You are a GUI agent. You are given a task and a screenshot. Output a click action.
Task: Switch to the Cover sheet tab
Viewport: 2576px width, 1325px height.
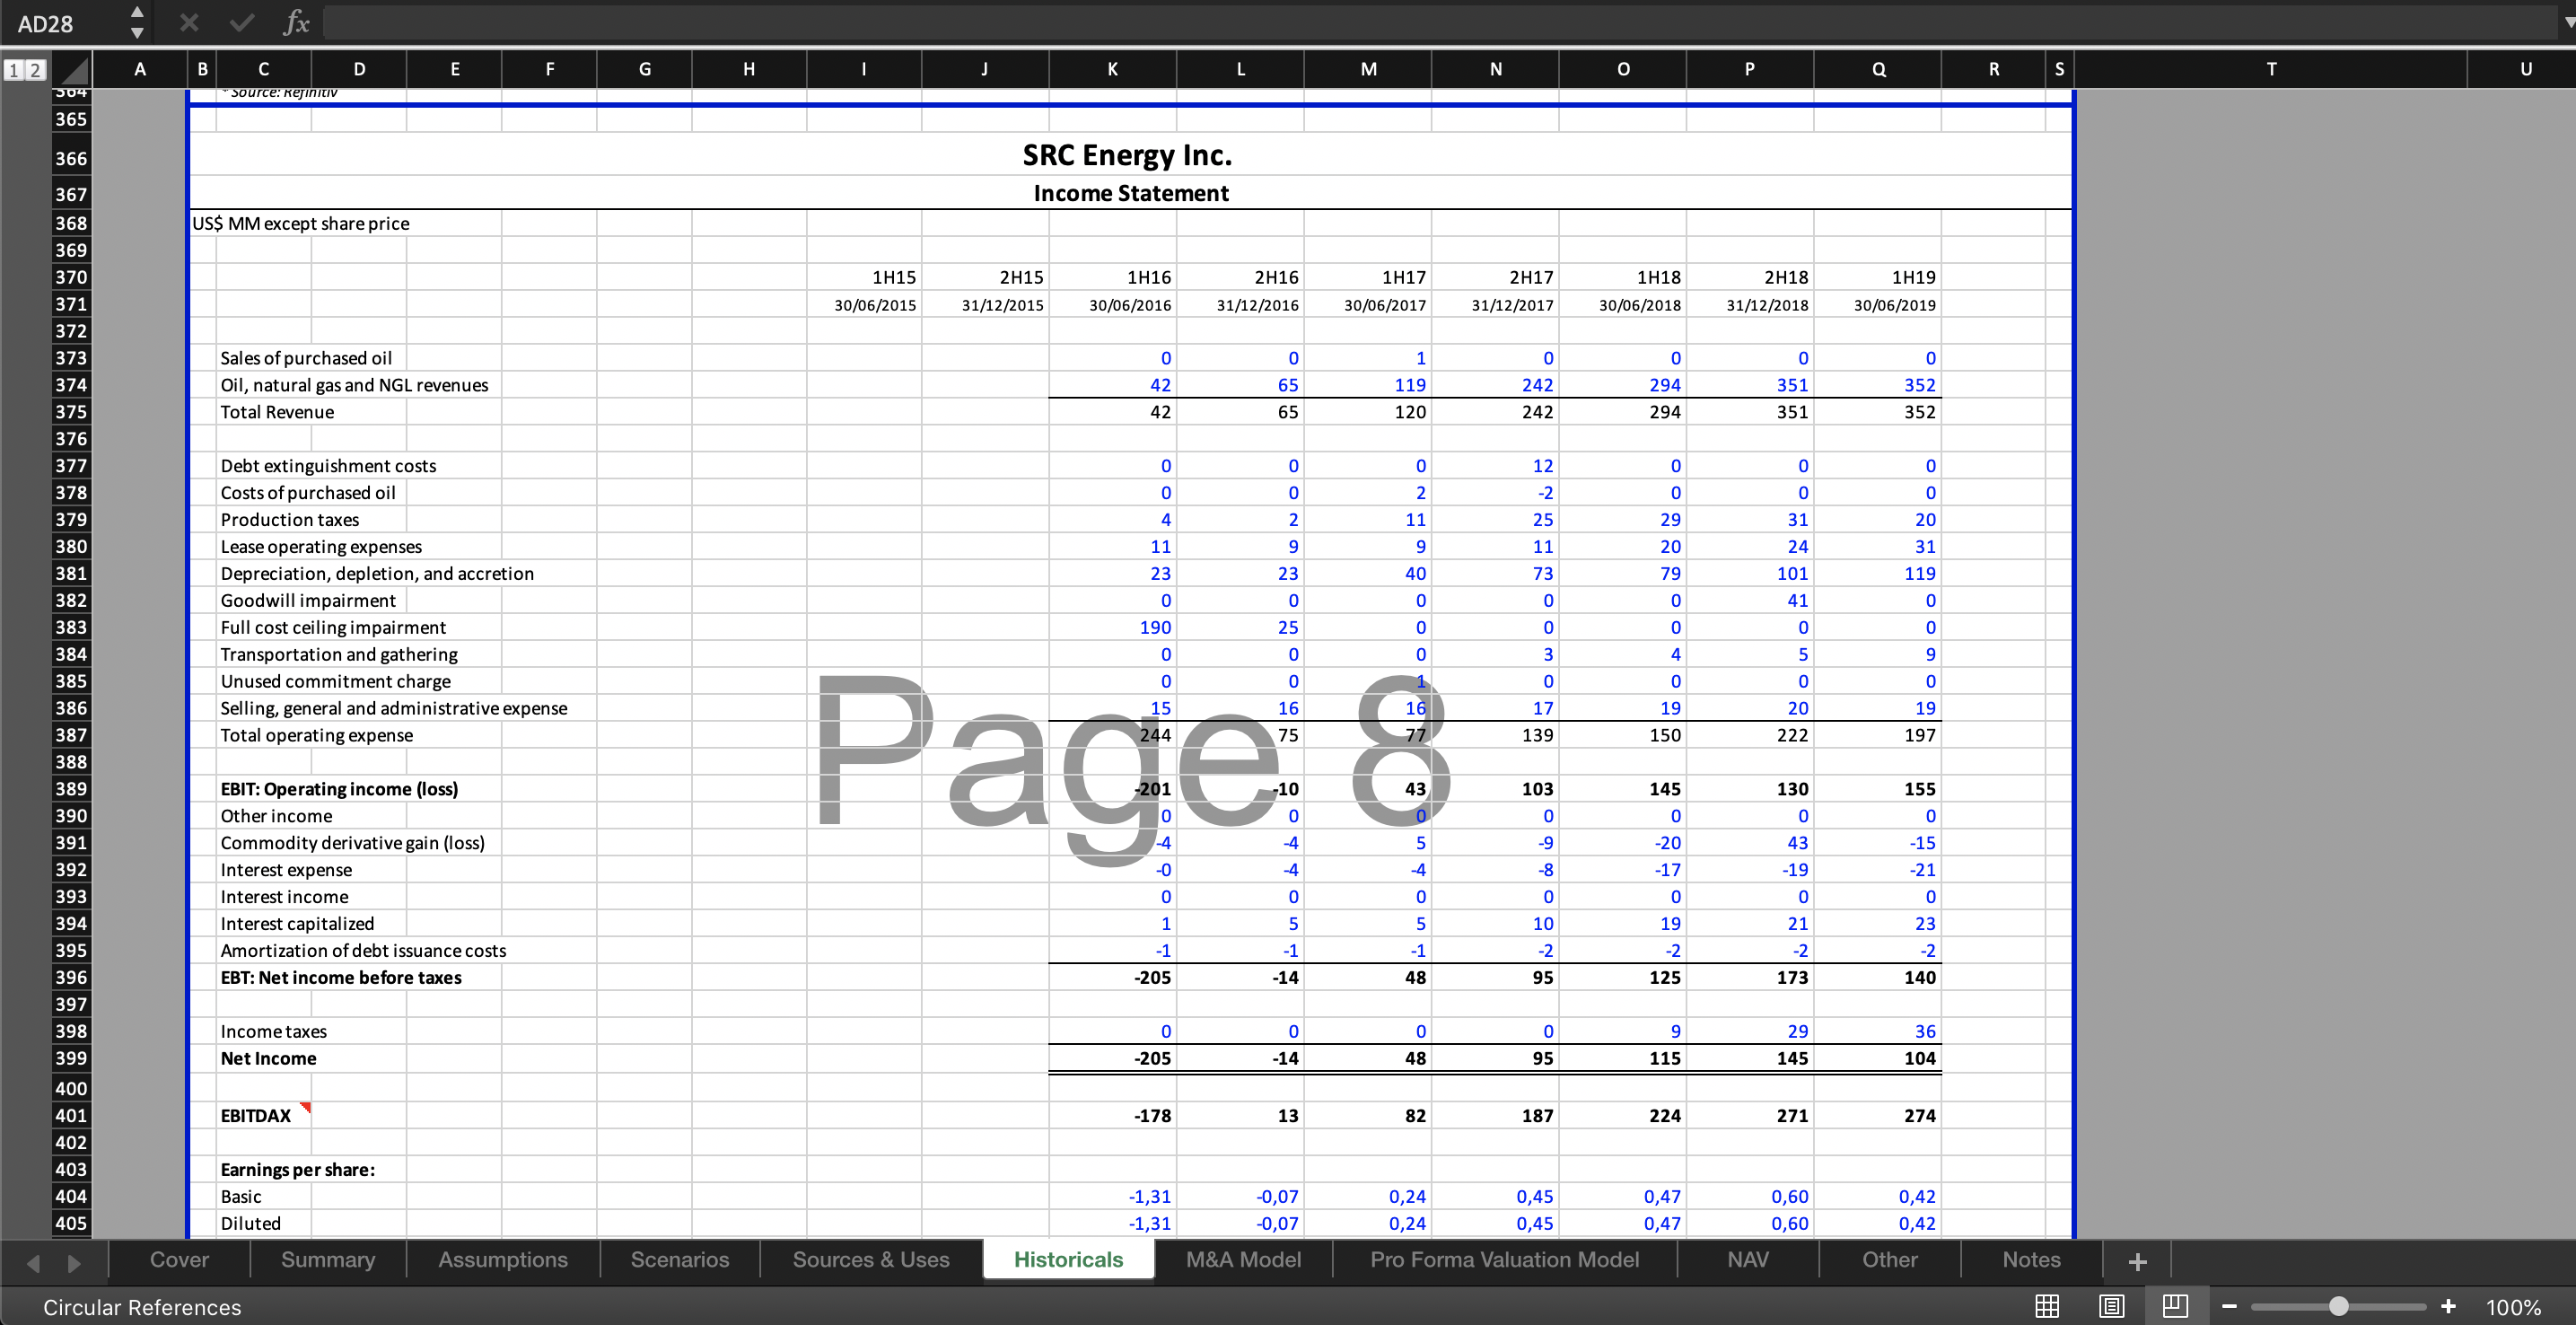179,1260
